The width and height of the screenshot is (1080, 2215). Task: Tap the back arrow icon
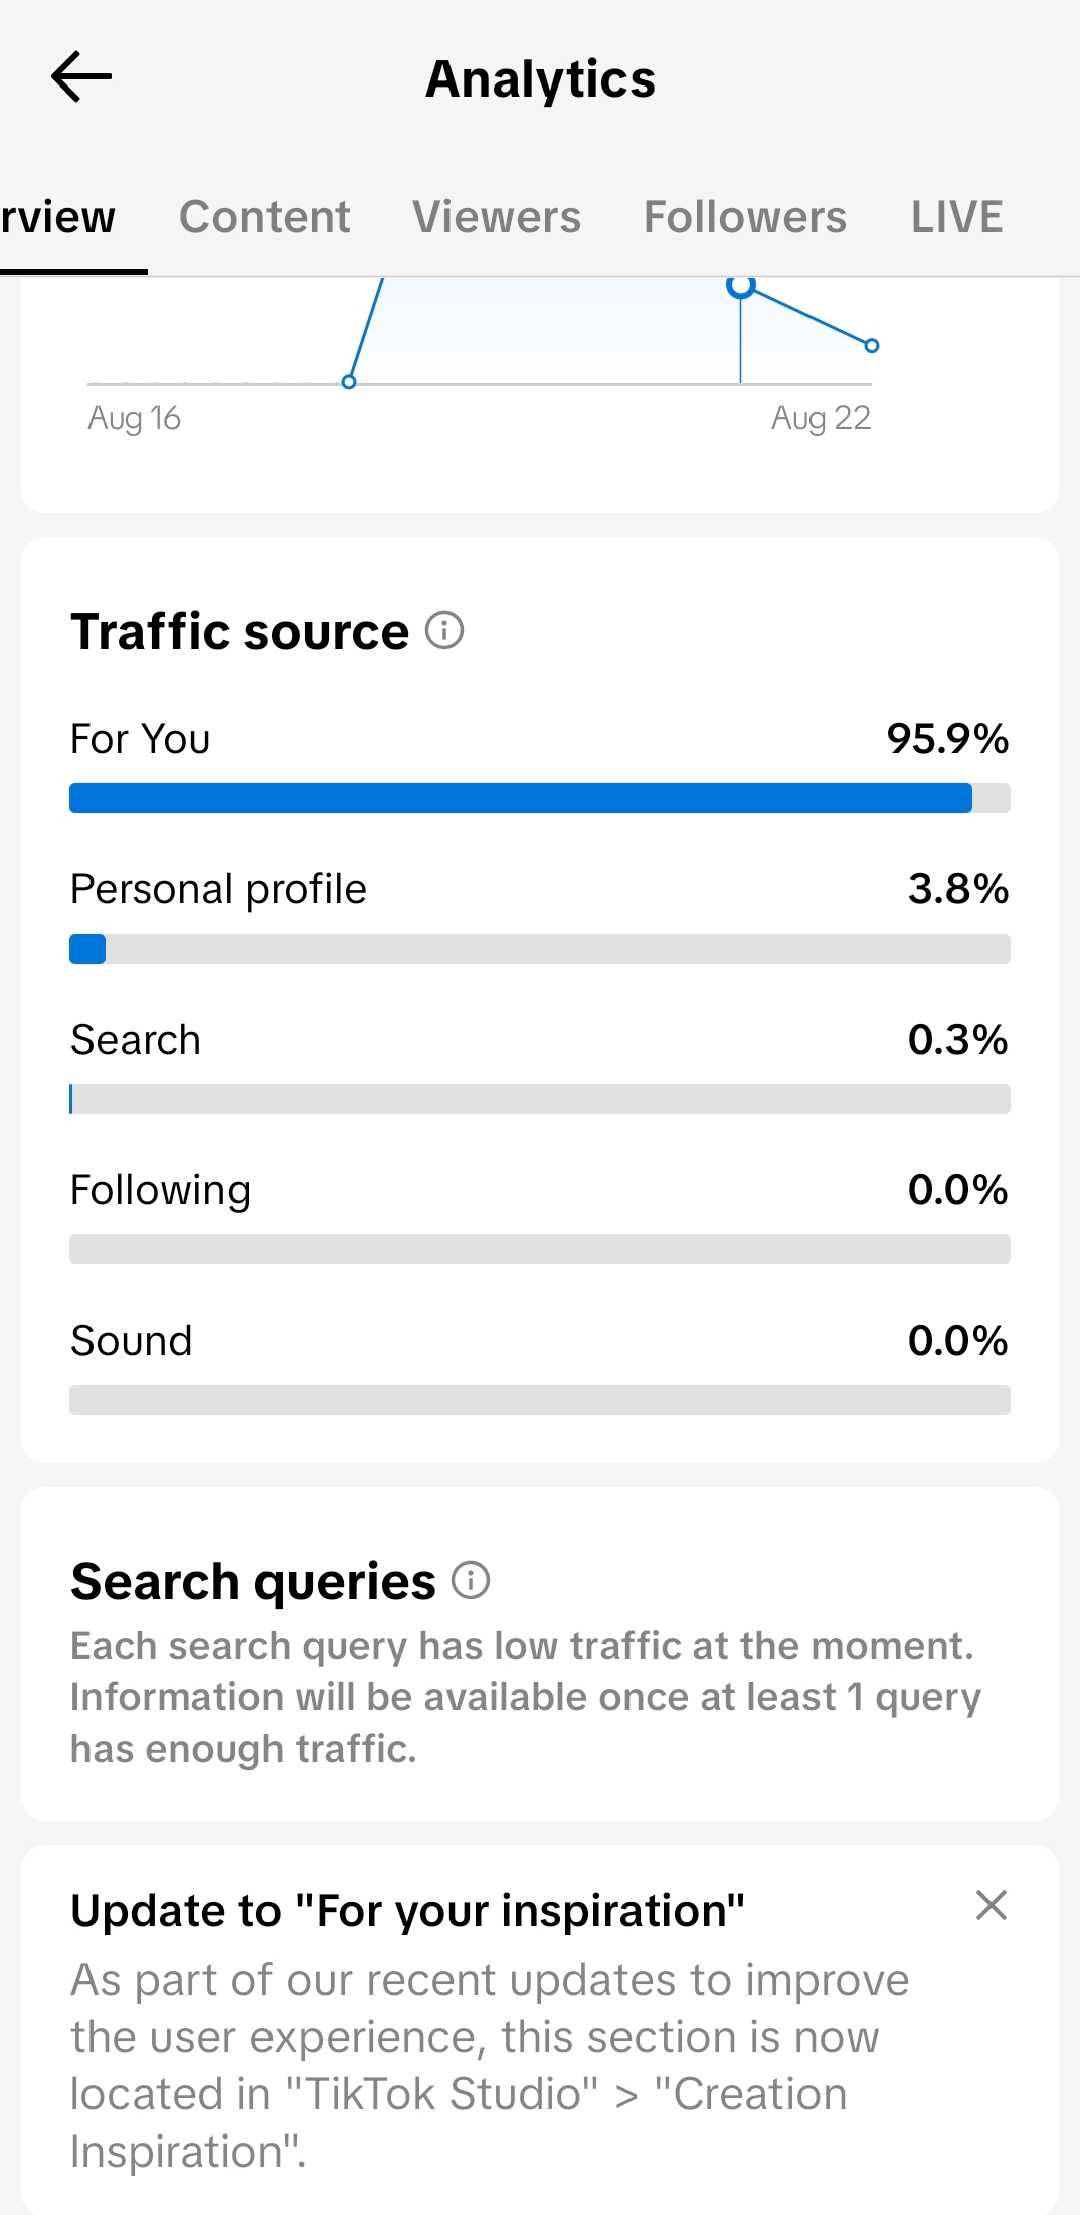tap(81, 77)
